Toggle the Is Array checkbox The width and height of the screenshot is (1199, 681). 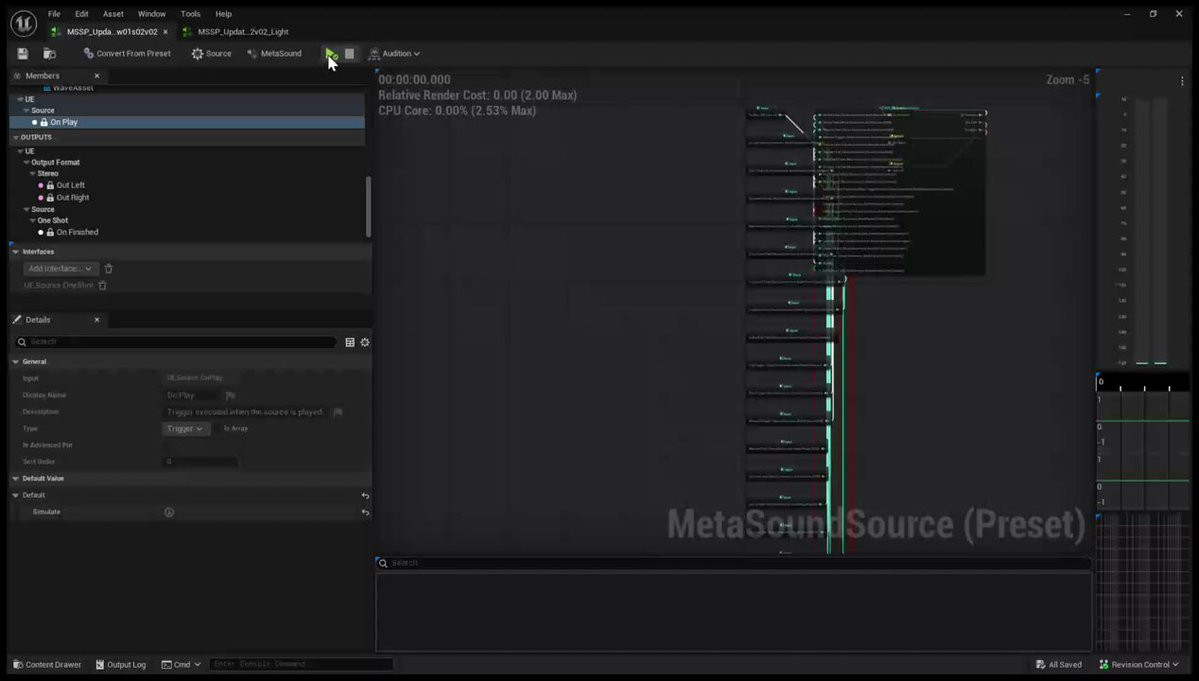(x=218, y=429)
